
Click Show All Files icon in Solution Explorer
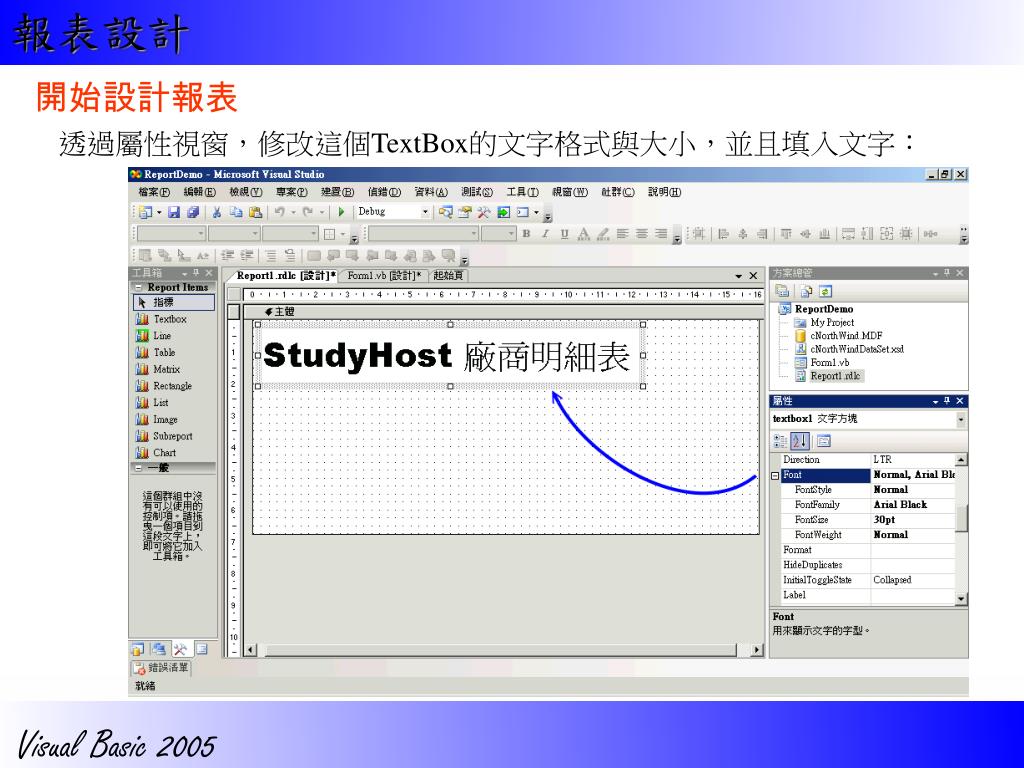point(806,292)
